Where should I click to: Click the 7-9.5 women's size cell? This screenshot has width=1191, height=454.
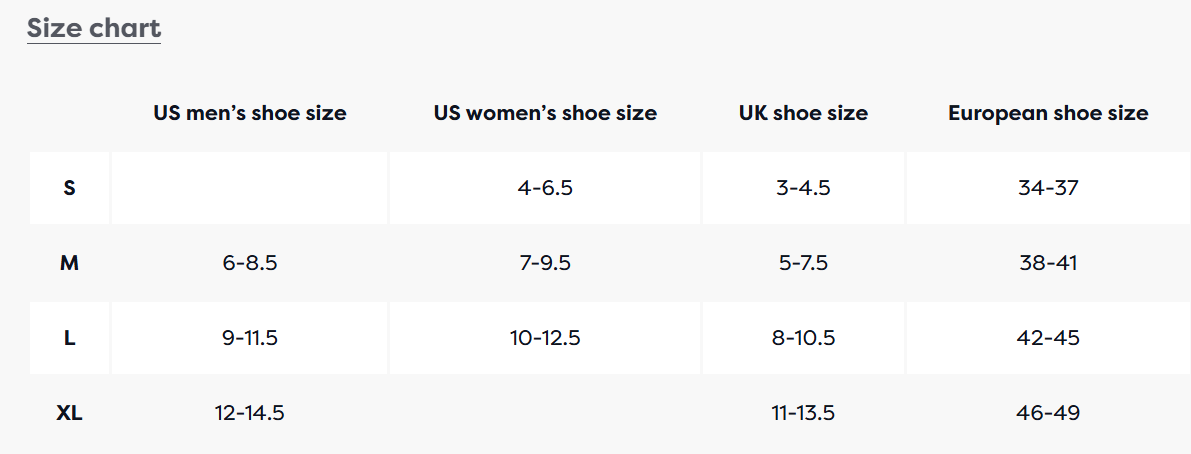point(545,263)
